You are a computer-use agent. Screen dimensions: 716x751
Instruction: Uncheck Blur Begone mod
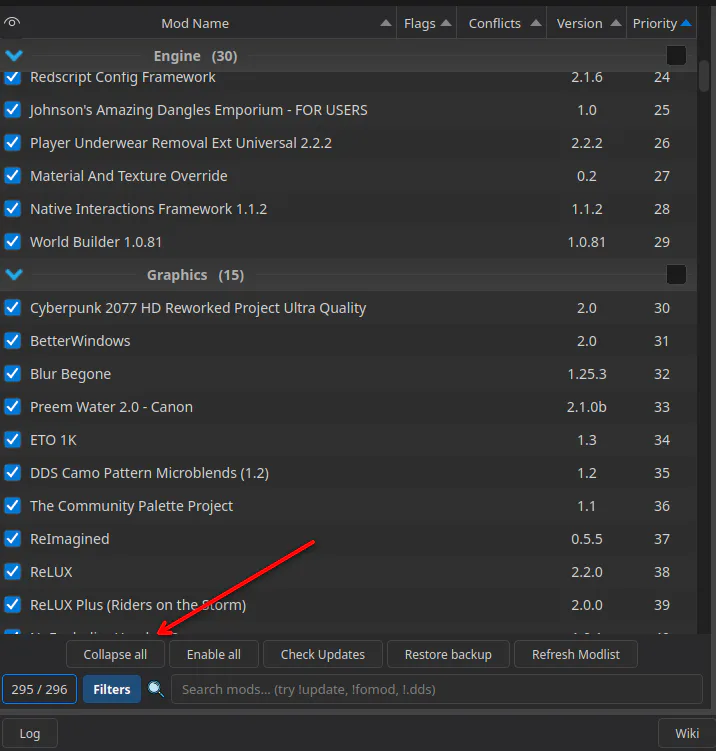pos(12,374)
